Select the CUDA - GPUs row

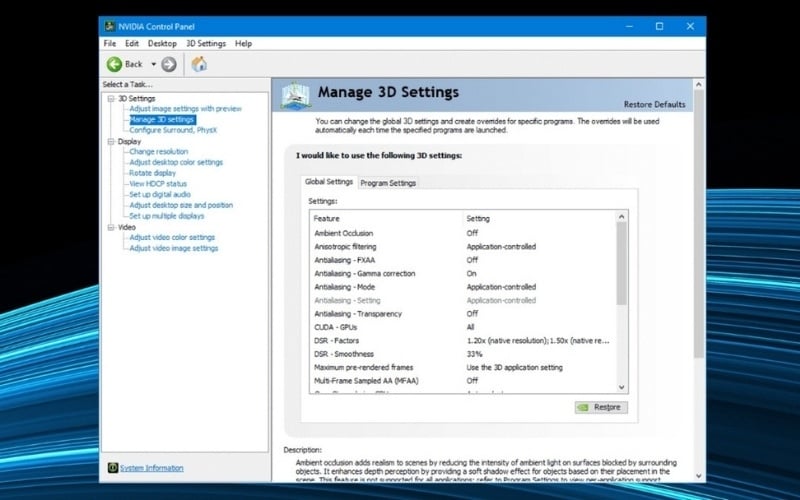463,327
